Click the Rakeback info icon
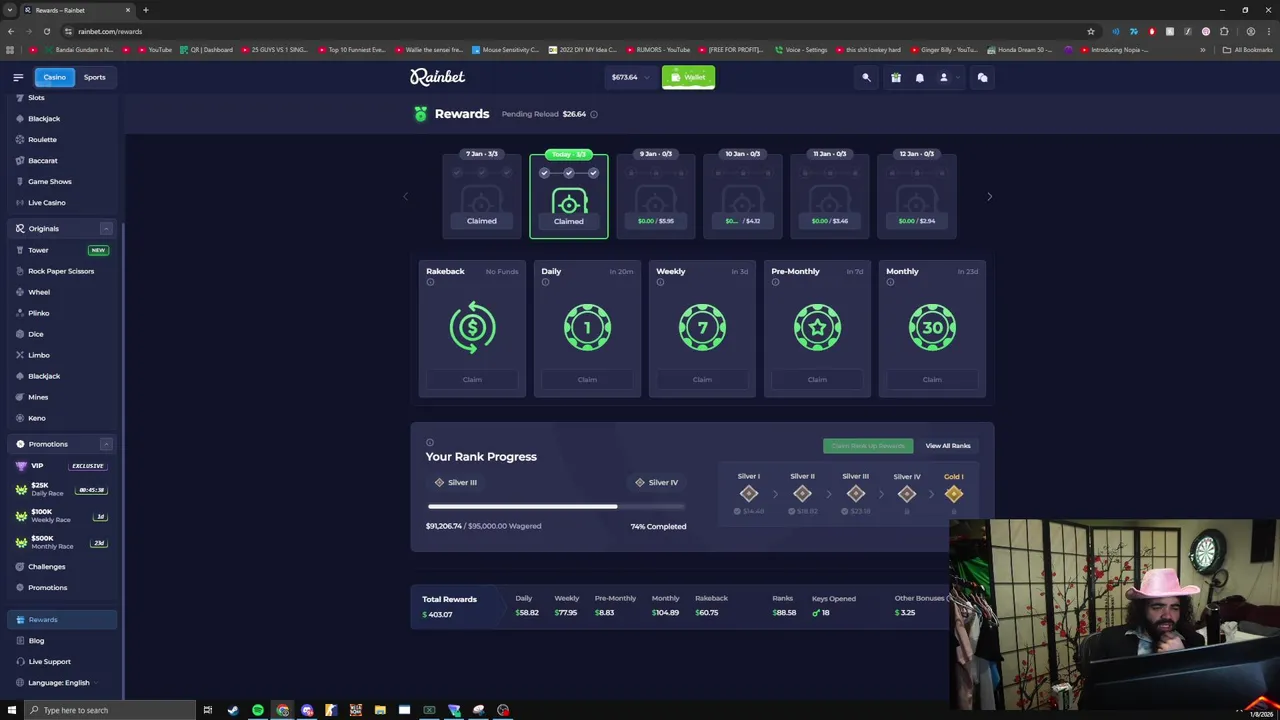 (430, 282)
